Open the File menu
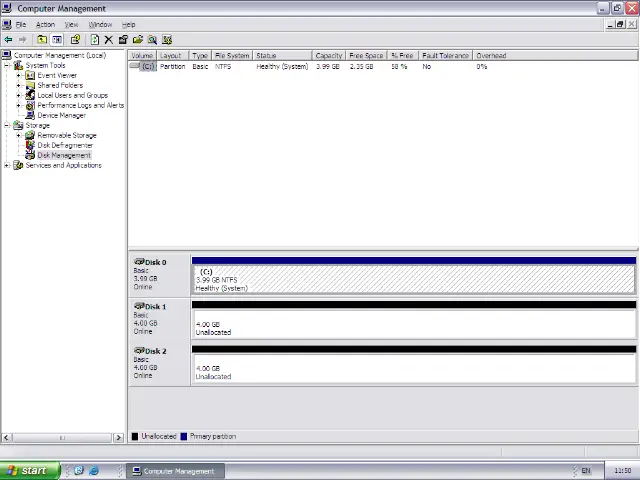Viewport: 640px width, 480px height. (x=21, y=25)
